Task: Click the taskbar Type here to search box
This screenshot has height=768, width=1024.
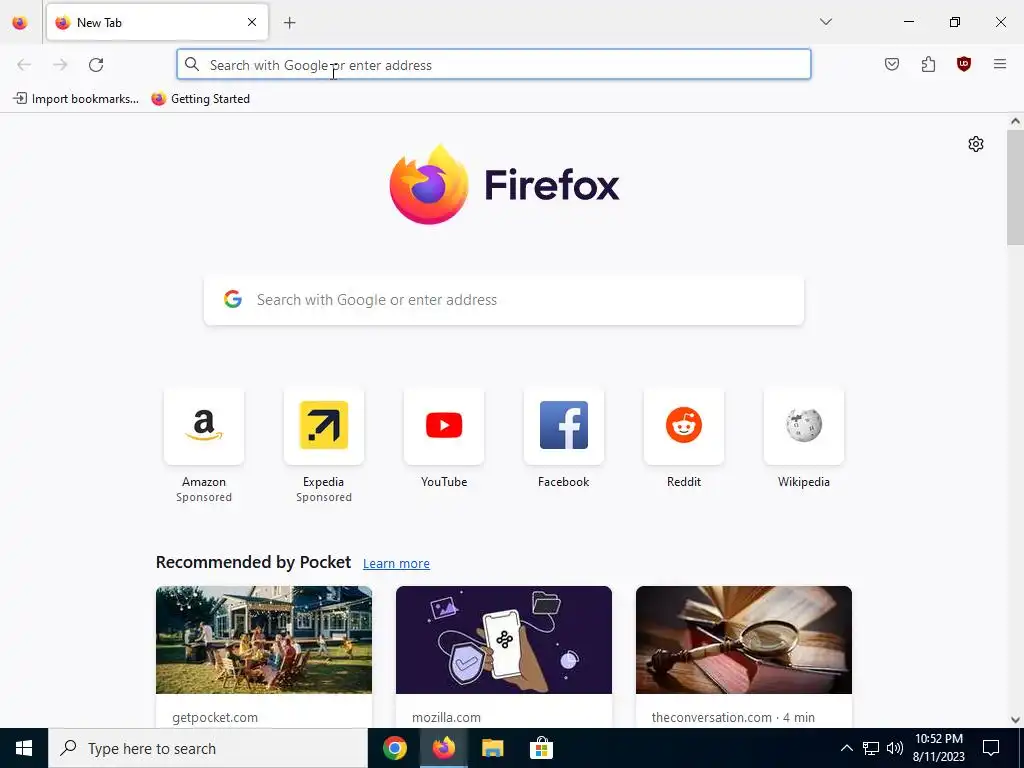Action: (x=208, y=748)
